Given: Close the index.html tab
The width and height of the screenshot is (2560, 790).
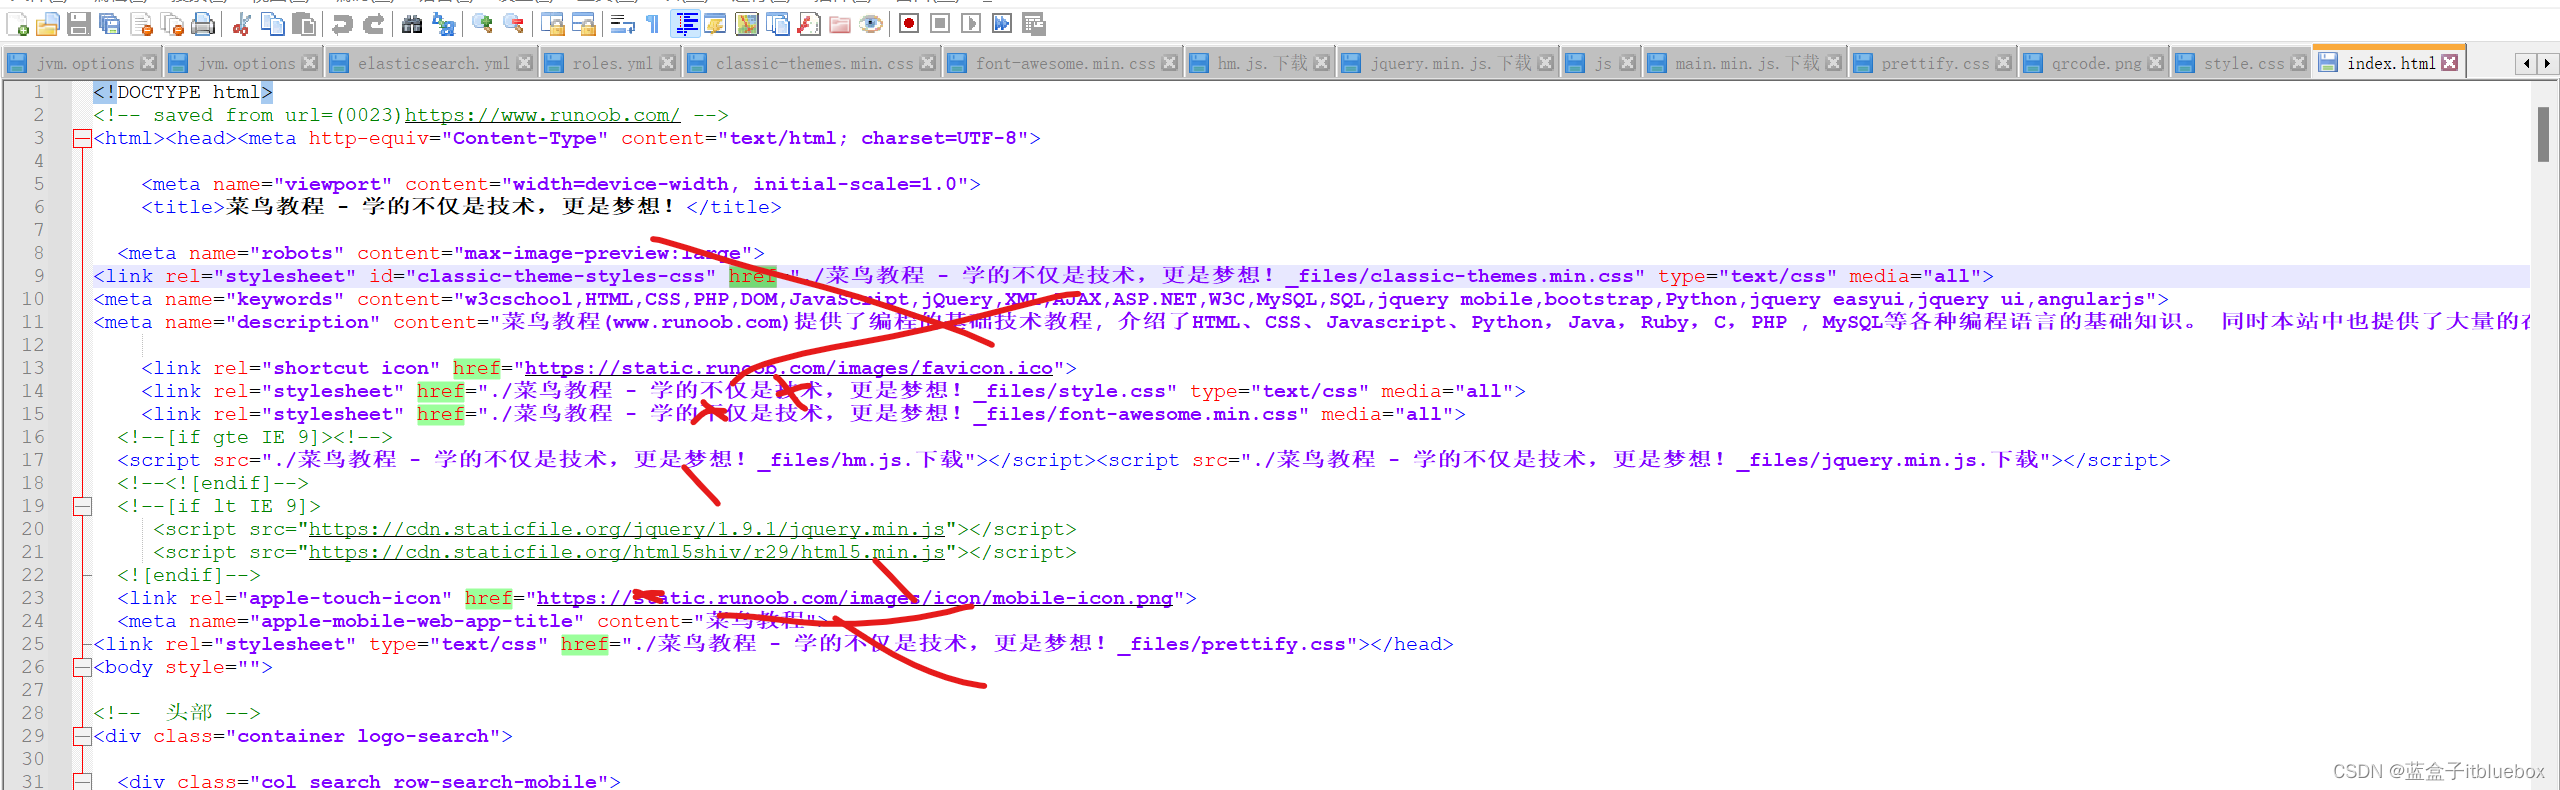Looking at the screenshot, I should [x=2449, y=62].
